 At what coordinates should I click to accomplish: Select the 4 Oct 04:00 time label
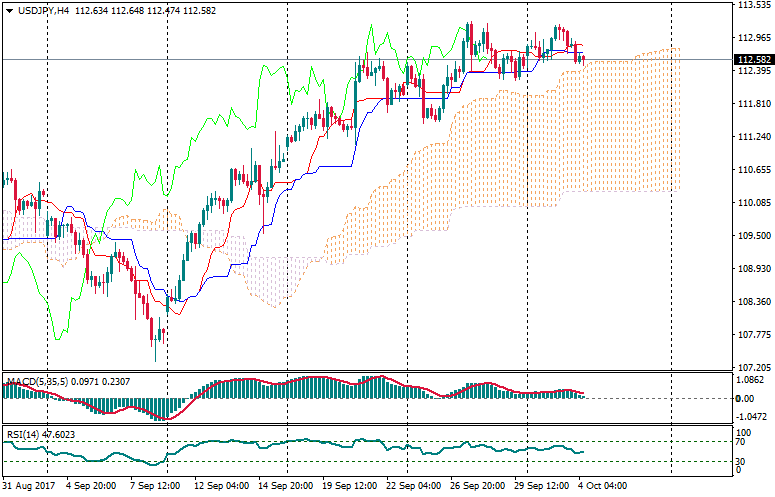click(603, 485)
